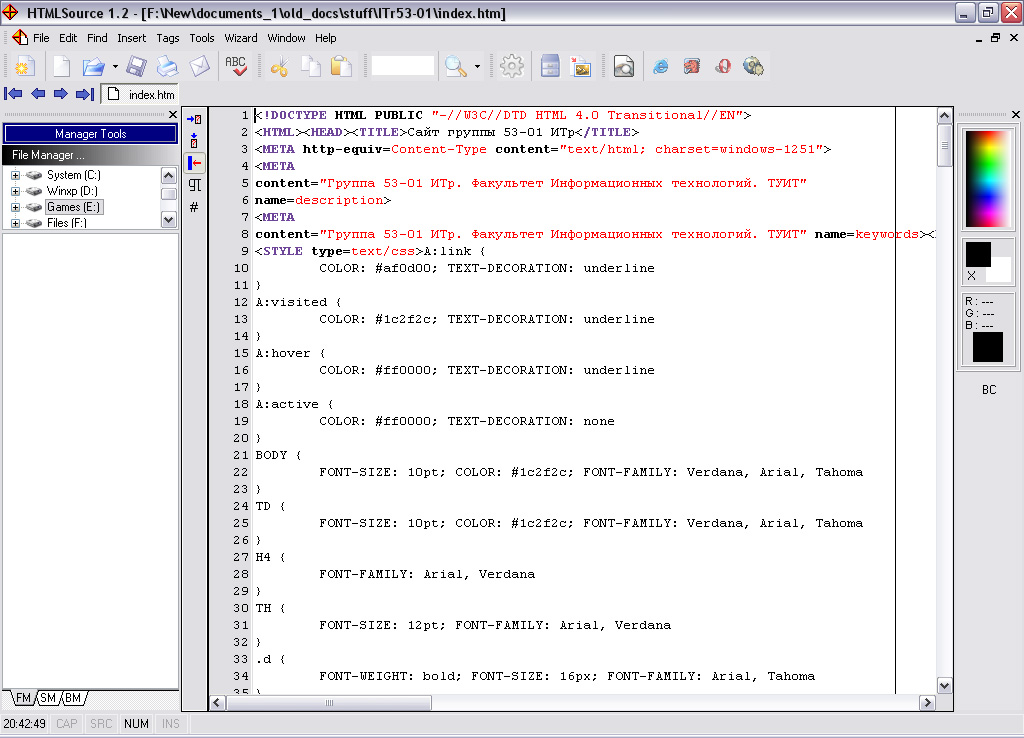Click the Paste clipboard icon

click(341, 67)
